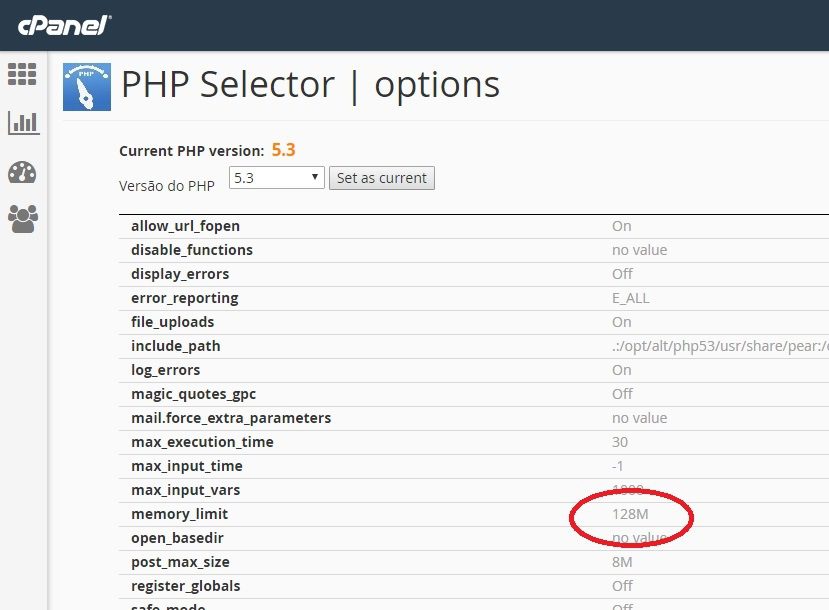829x610 pixels.
Task: Open the PHP version dropdown
Action: (276, 177)
